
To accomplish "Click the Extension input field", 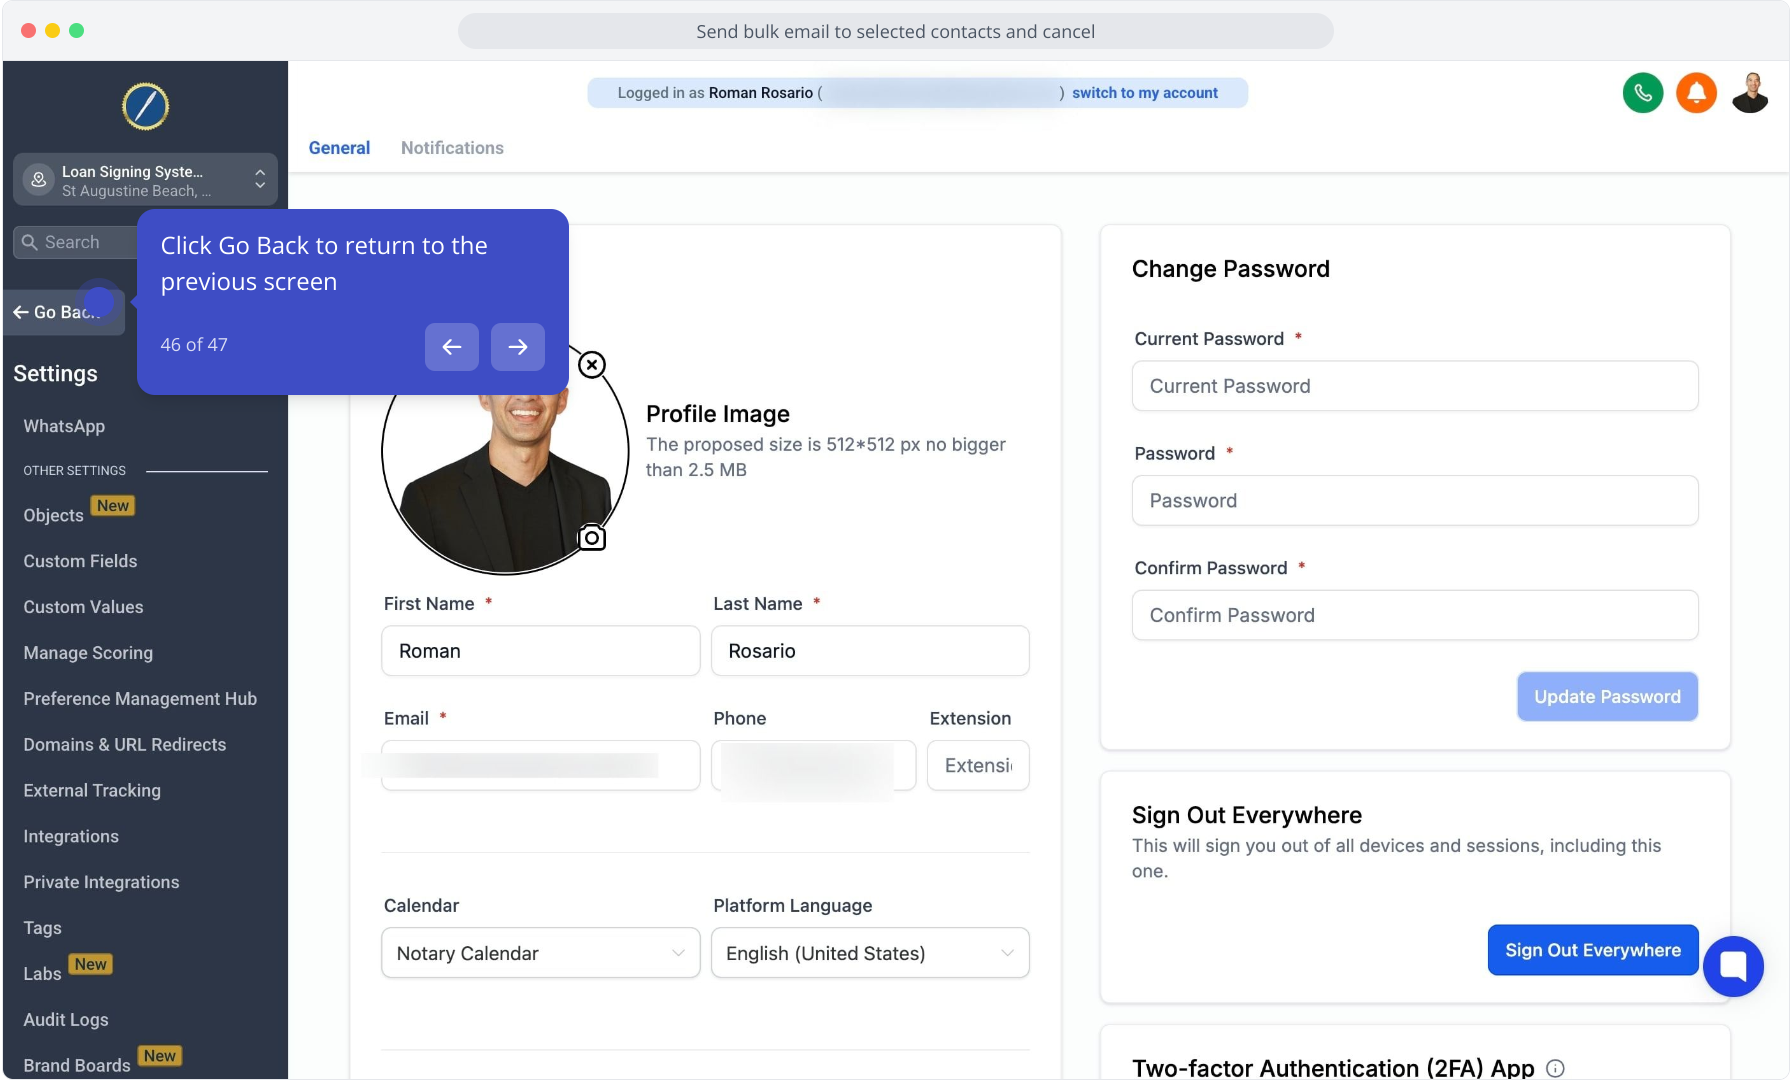I will [978, 766].
